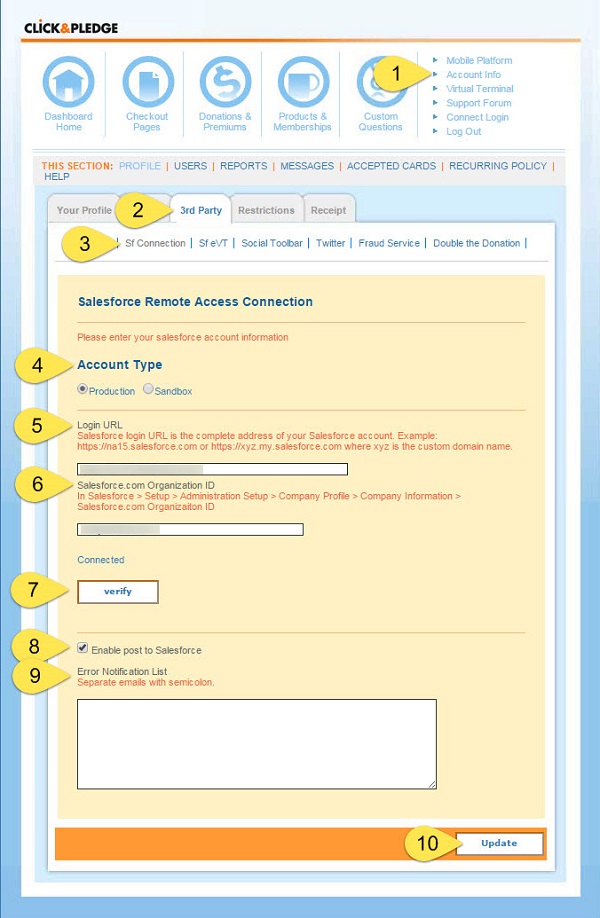Switch to the Your Profile tab
600x918 pixels.
pyautogui.click(x=84, y=210)
